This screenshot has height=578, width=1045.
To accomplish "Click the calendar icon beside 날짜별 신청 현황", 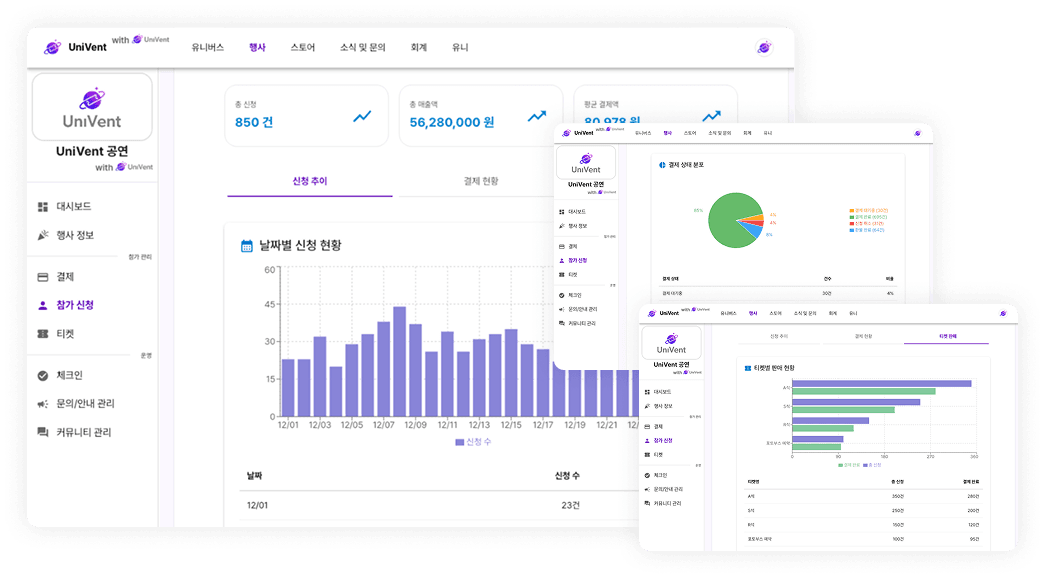I will pyautogui.click(x=247, y=246).
